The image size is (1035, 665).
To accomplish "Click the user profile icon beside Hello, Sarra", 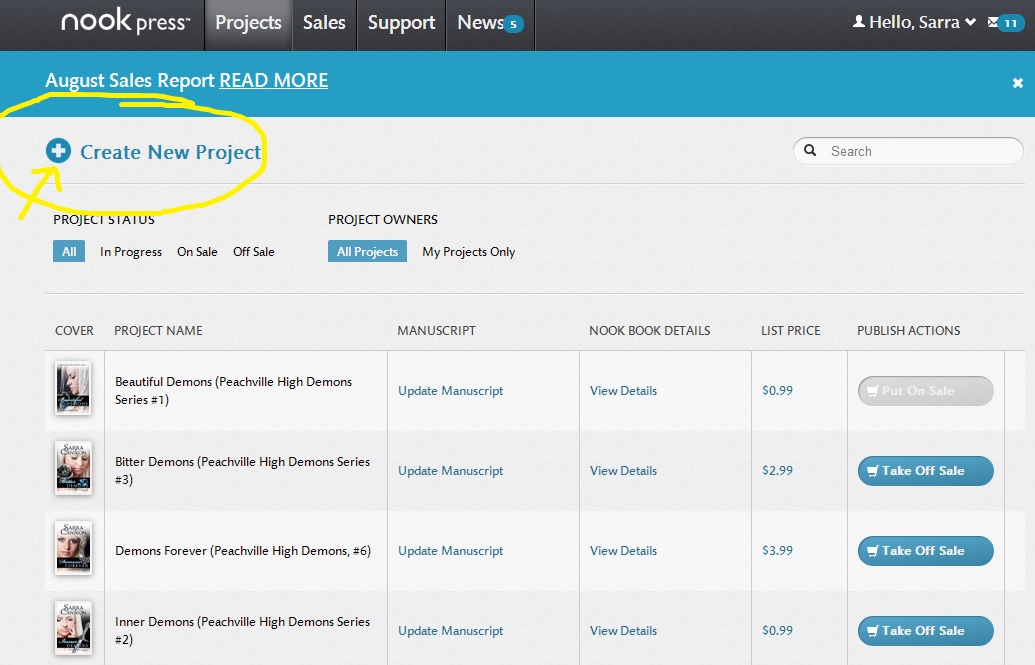I will [859, 22].
